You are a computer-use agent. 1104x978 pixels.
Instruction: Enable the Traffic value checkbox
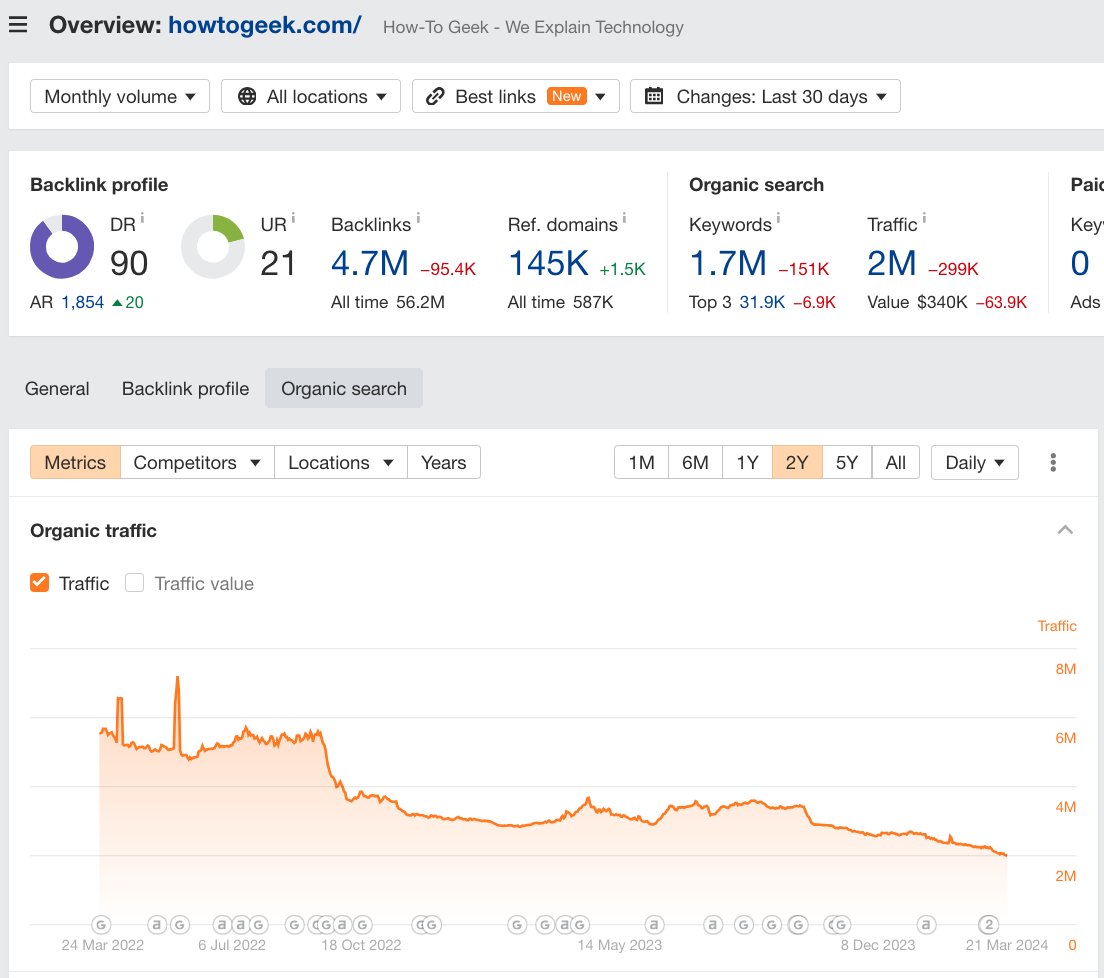coord(134,582)
